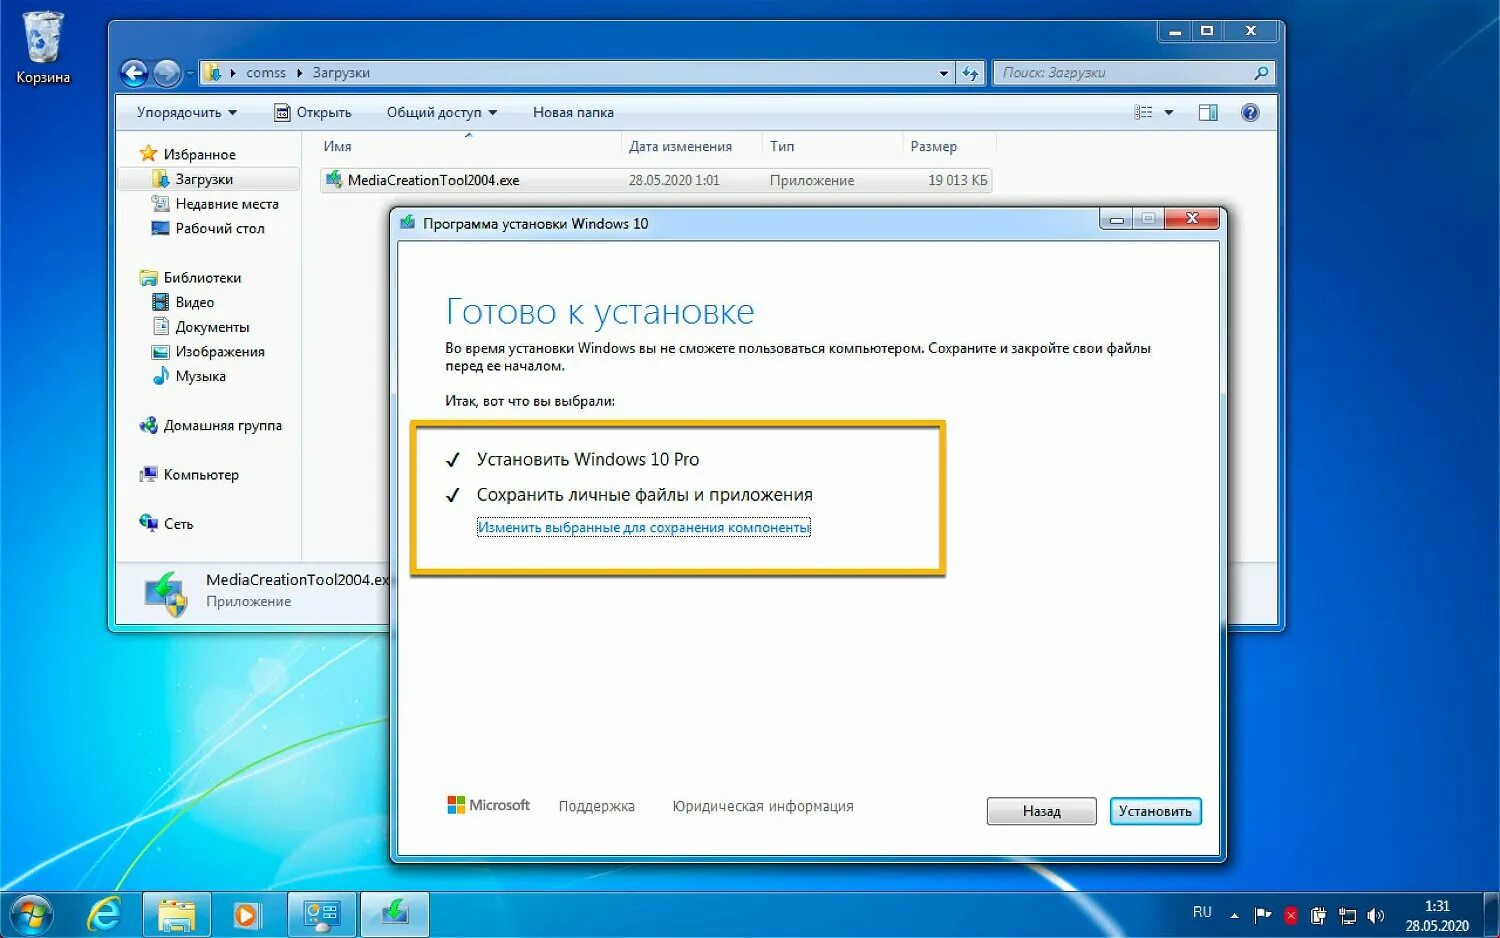Click MediaCreationTool icon in details pane
The width and height of the screenshot is (1500, 938).
coord(167,592)
